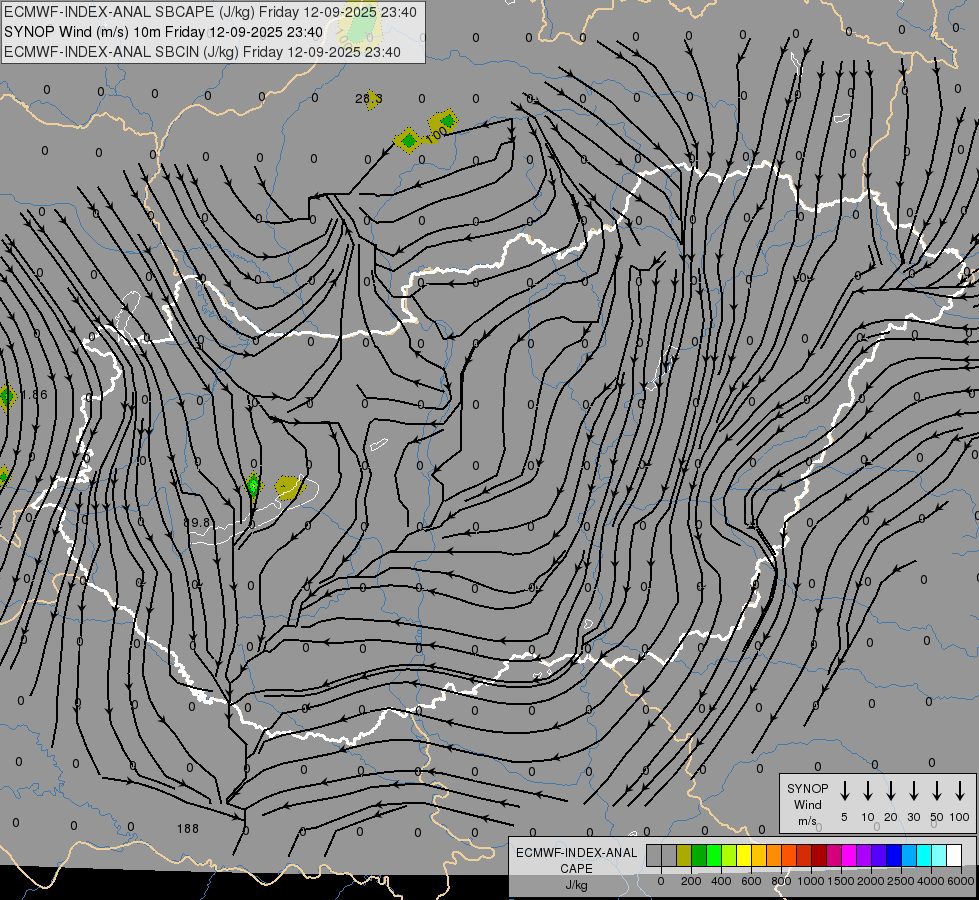
Task: Pick the cyan swatch before 4000 tick
Action: [x=925, y=855]
